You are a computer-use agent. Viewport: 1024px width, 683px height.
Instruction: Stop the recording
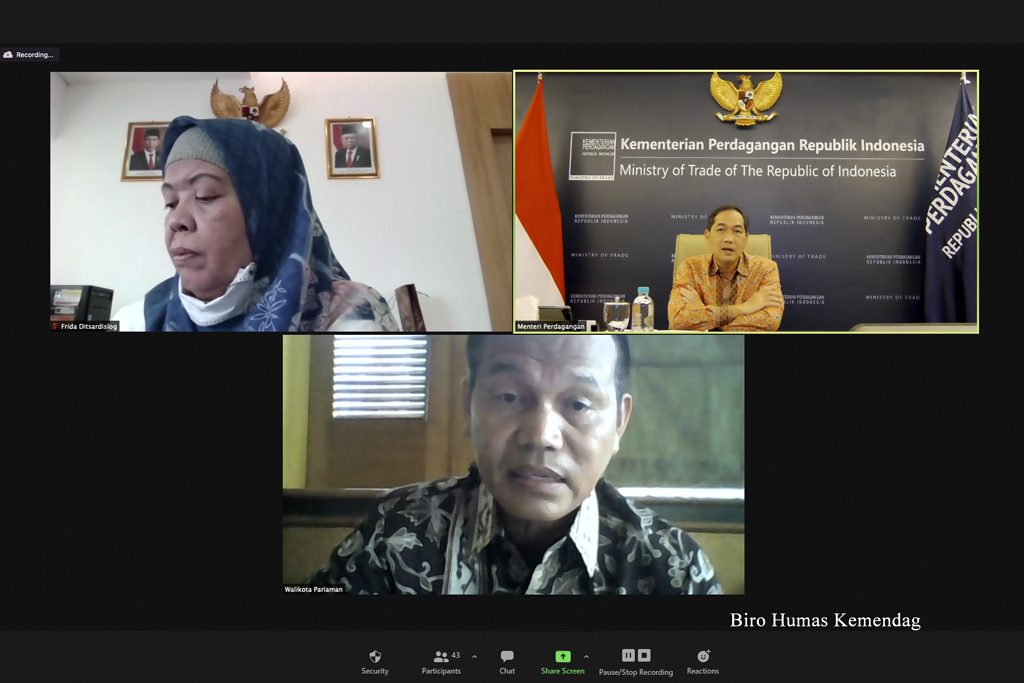[644, 655]
